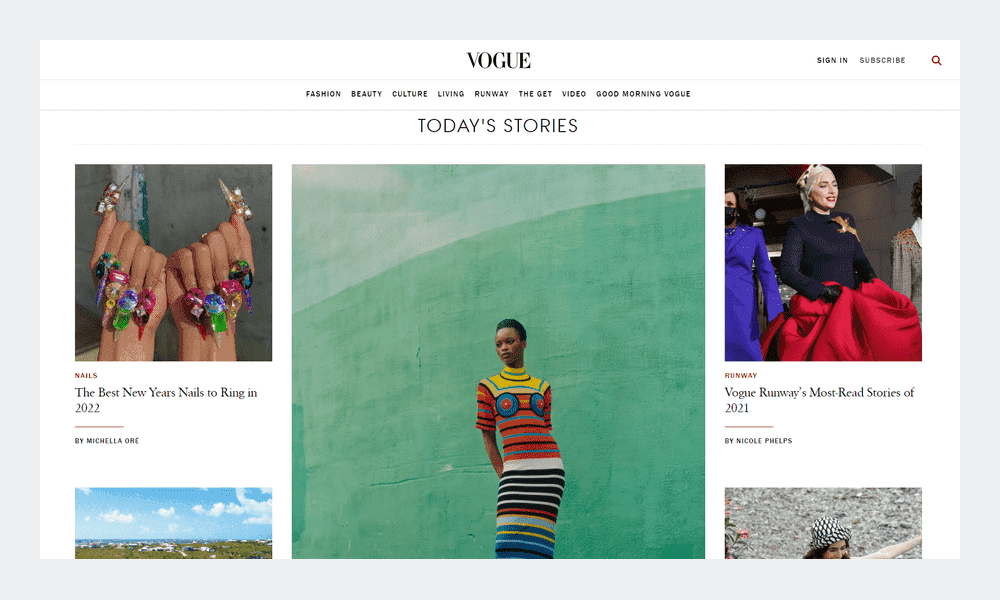Open The Get section
This screenshot has height=600, width=1000.
pos(535,94)
